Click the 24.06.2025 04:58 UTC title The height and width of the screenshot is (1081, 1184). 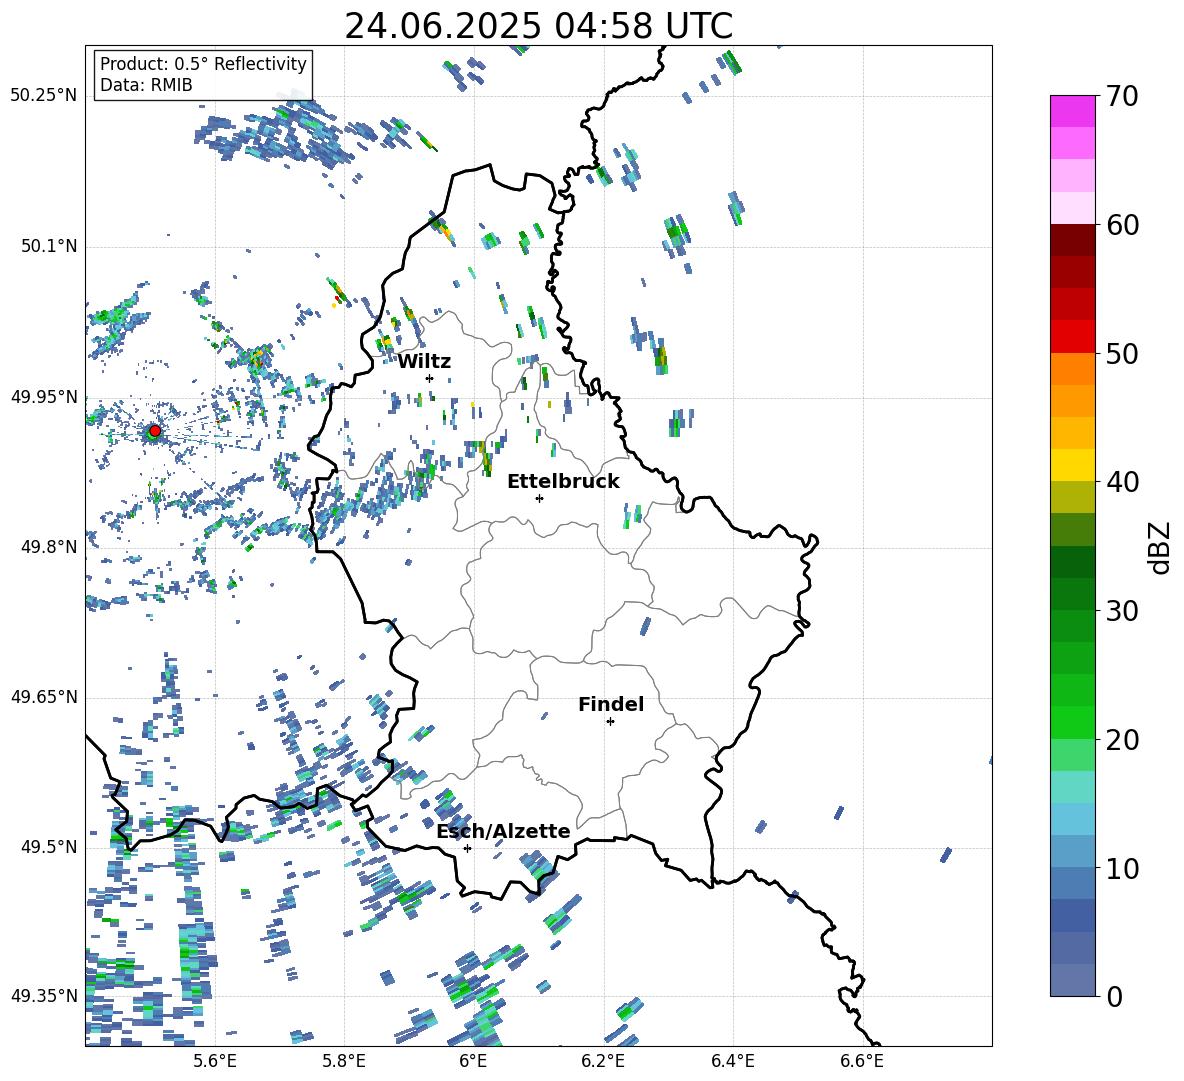click(x=538, y=26)
